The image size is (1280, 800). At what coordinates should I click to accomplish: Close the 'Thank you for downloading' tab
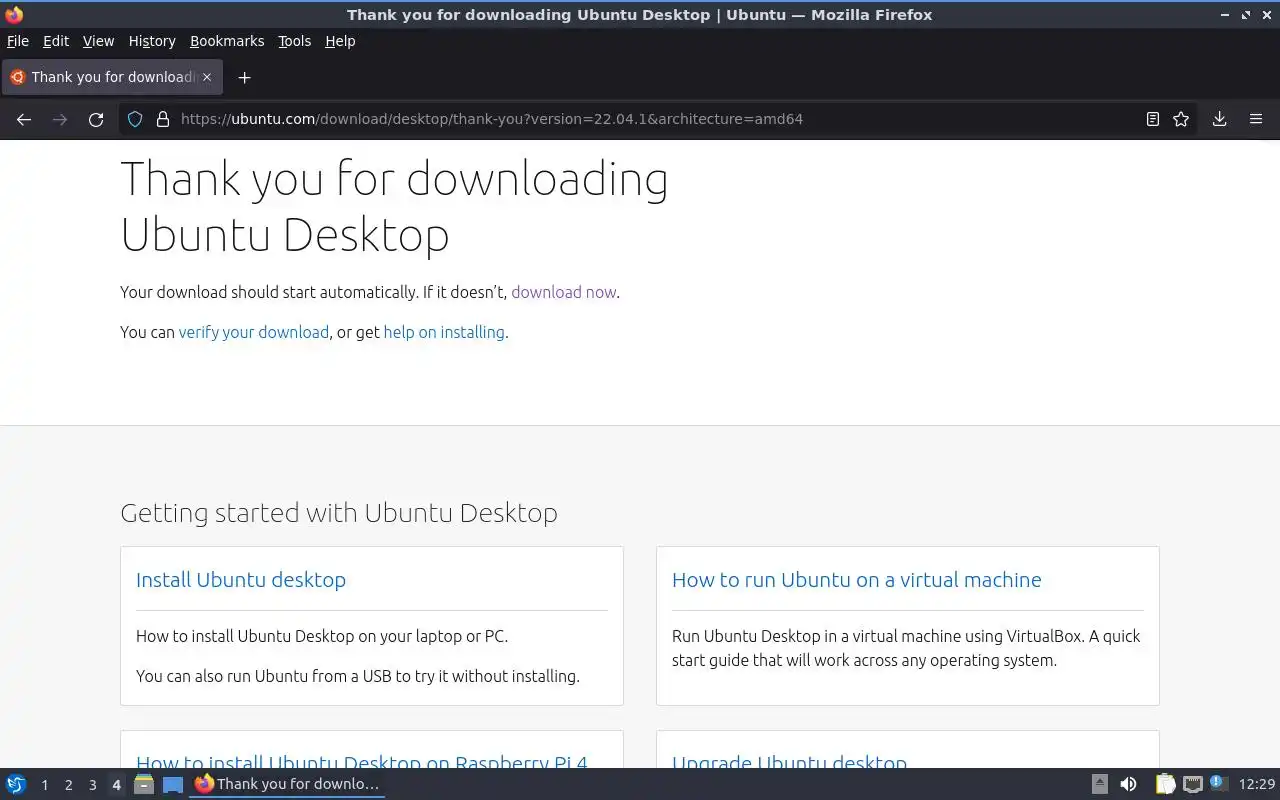point(207,77)
